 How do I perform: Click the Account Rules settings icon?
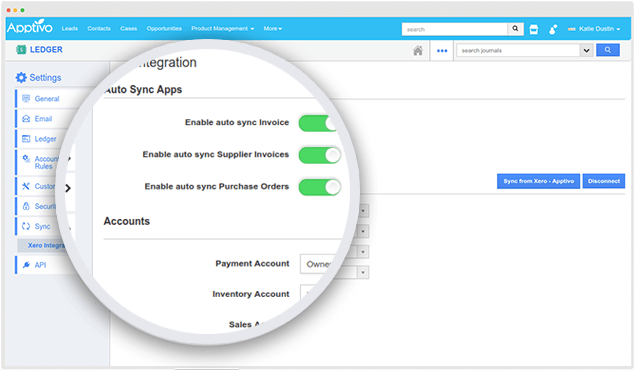(26, 159)
